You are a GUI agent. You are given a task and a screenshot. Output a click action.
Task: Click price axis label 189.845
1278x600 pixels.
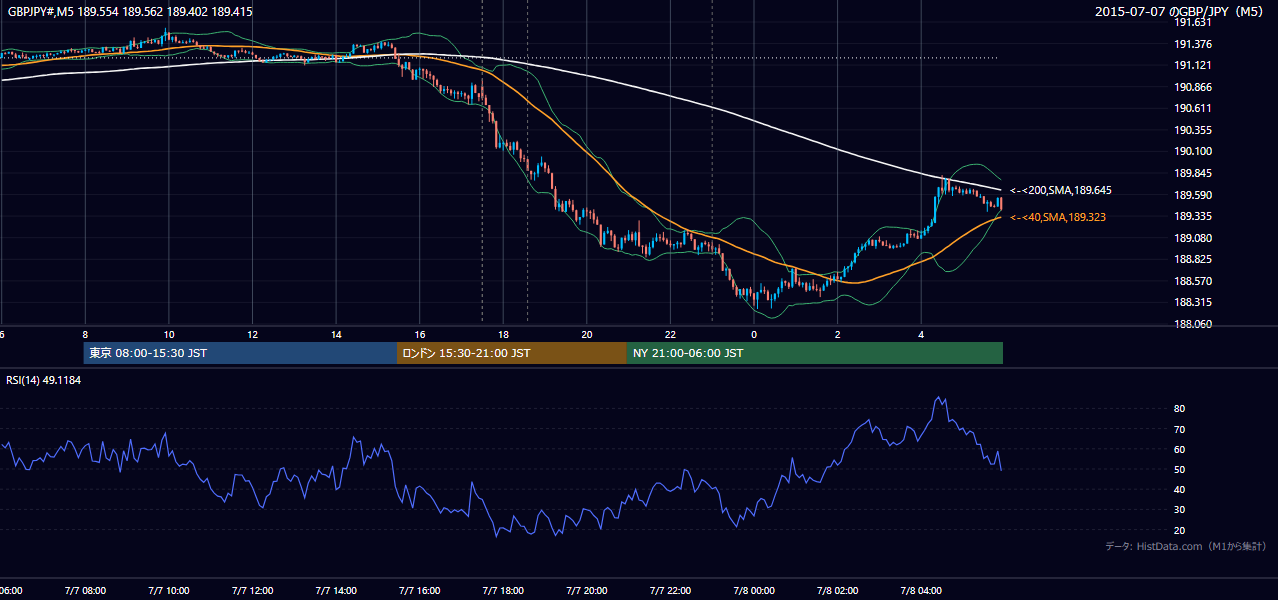(1193, 173)
